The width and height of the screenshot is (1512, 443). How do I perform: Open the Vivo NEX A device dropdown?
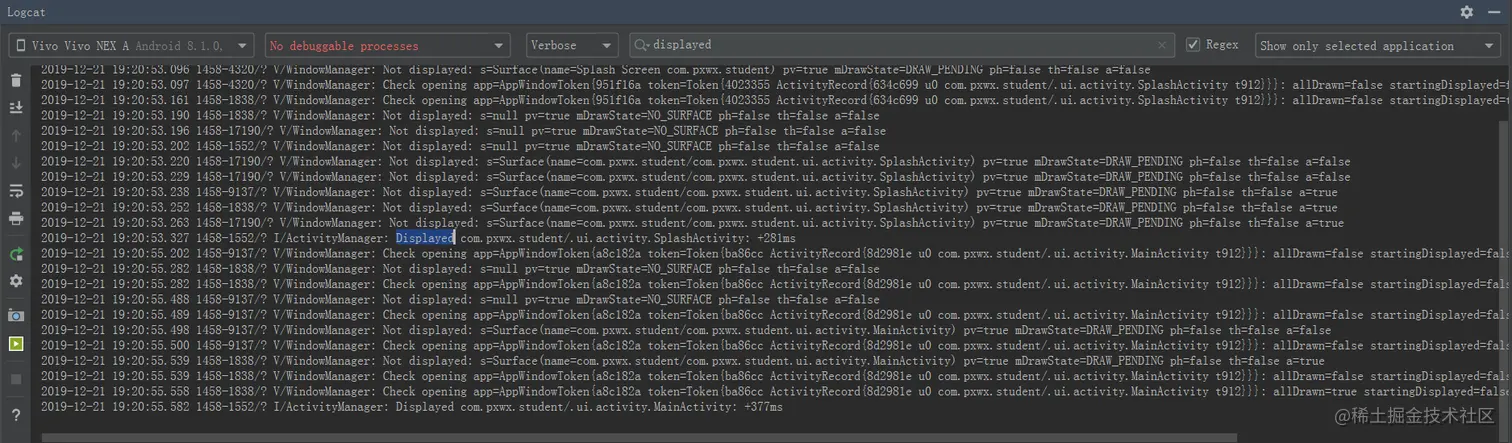coord(132,45)
